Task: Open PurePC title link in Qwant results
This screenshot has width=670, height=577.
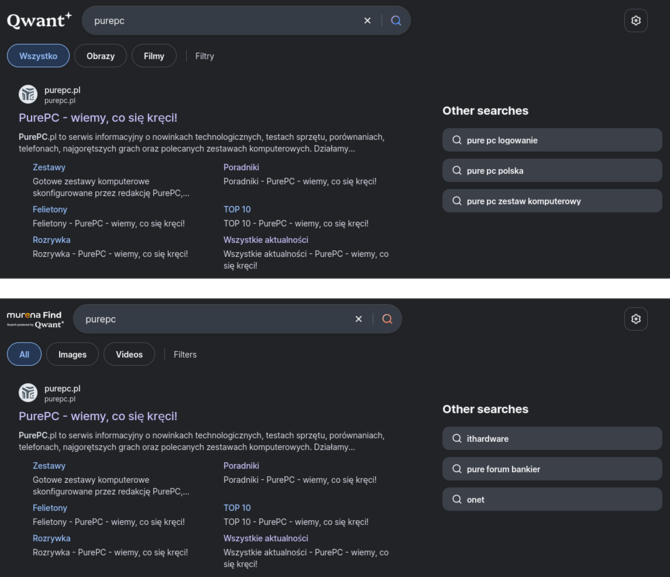Action: (98, 118)
